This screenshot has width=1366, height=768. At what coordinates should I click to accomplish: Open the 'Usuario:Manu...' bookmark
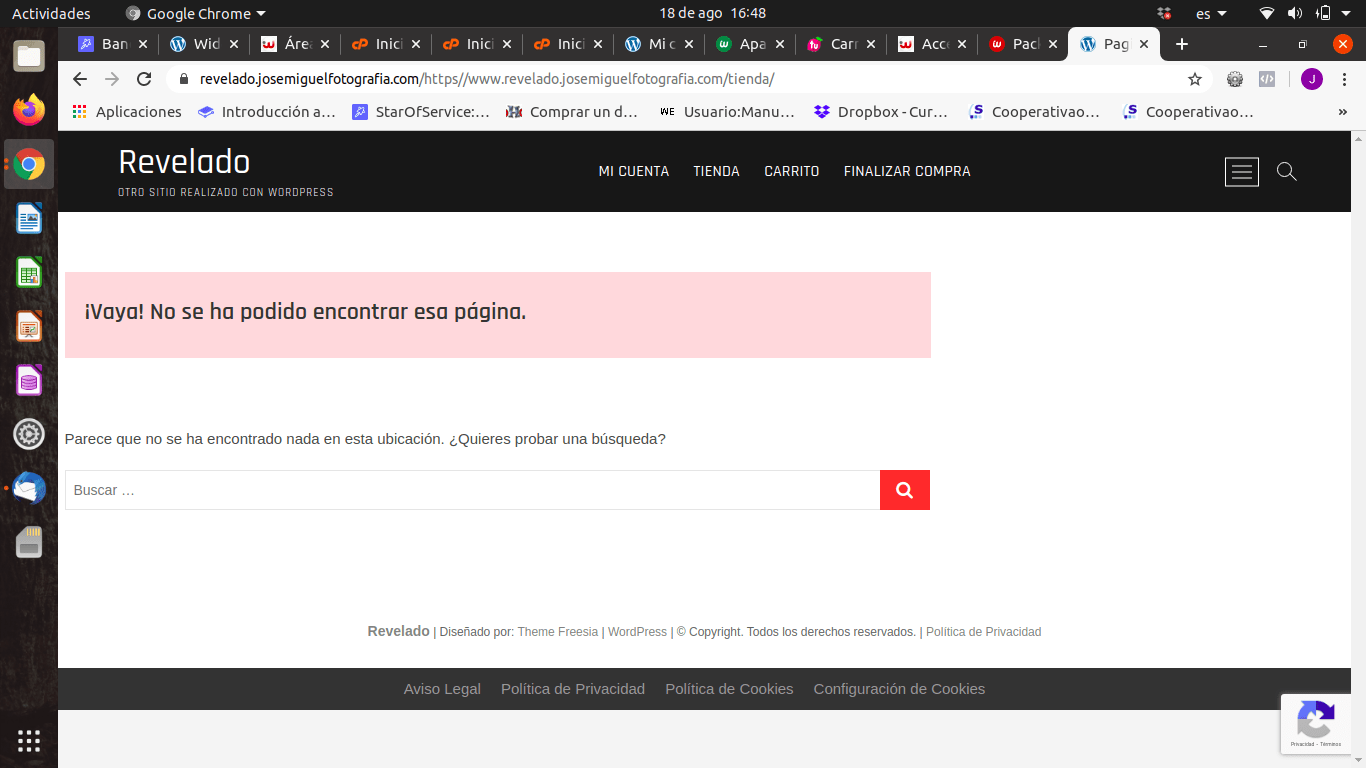coord(728,112)
